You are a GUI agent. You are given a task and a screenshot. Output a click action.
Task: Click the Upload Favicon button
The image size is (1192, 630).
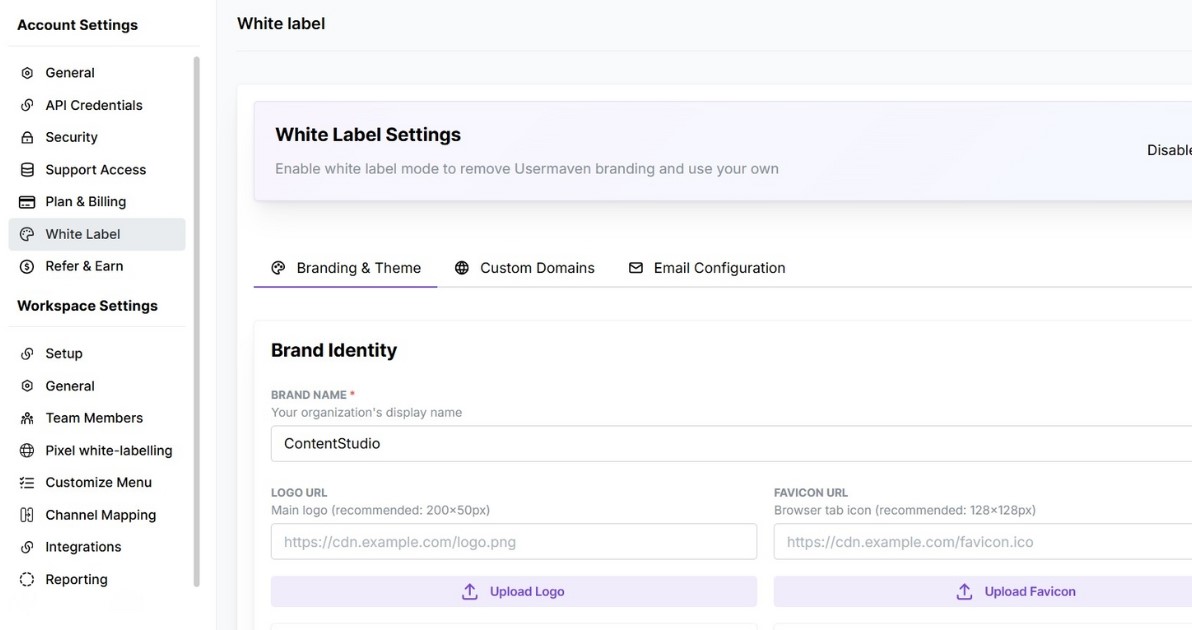pos(1015,591)
